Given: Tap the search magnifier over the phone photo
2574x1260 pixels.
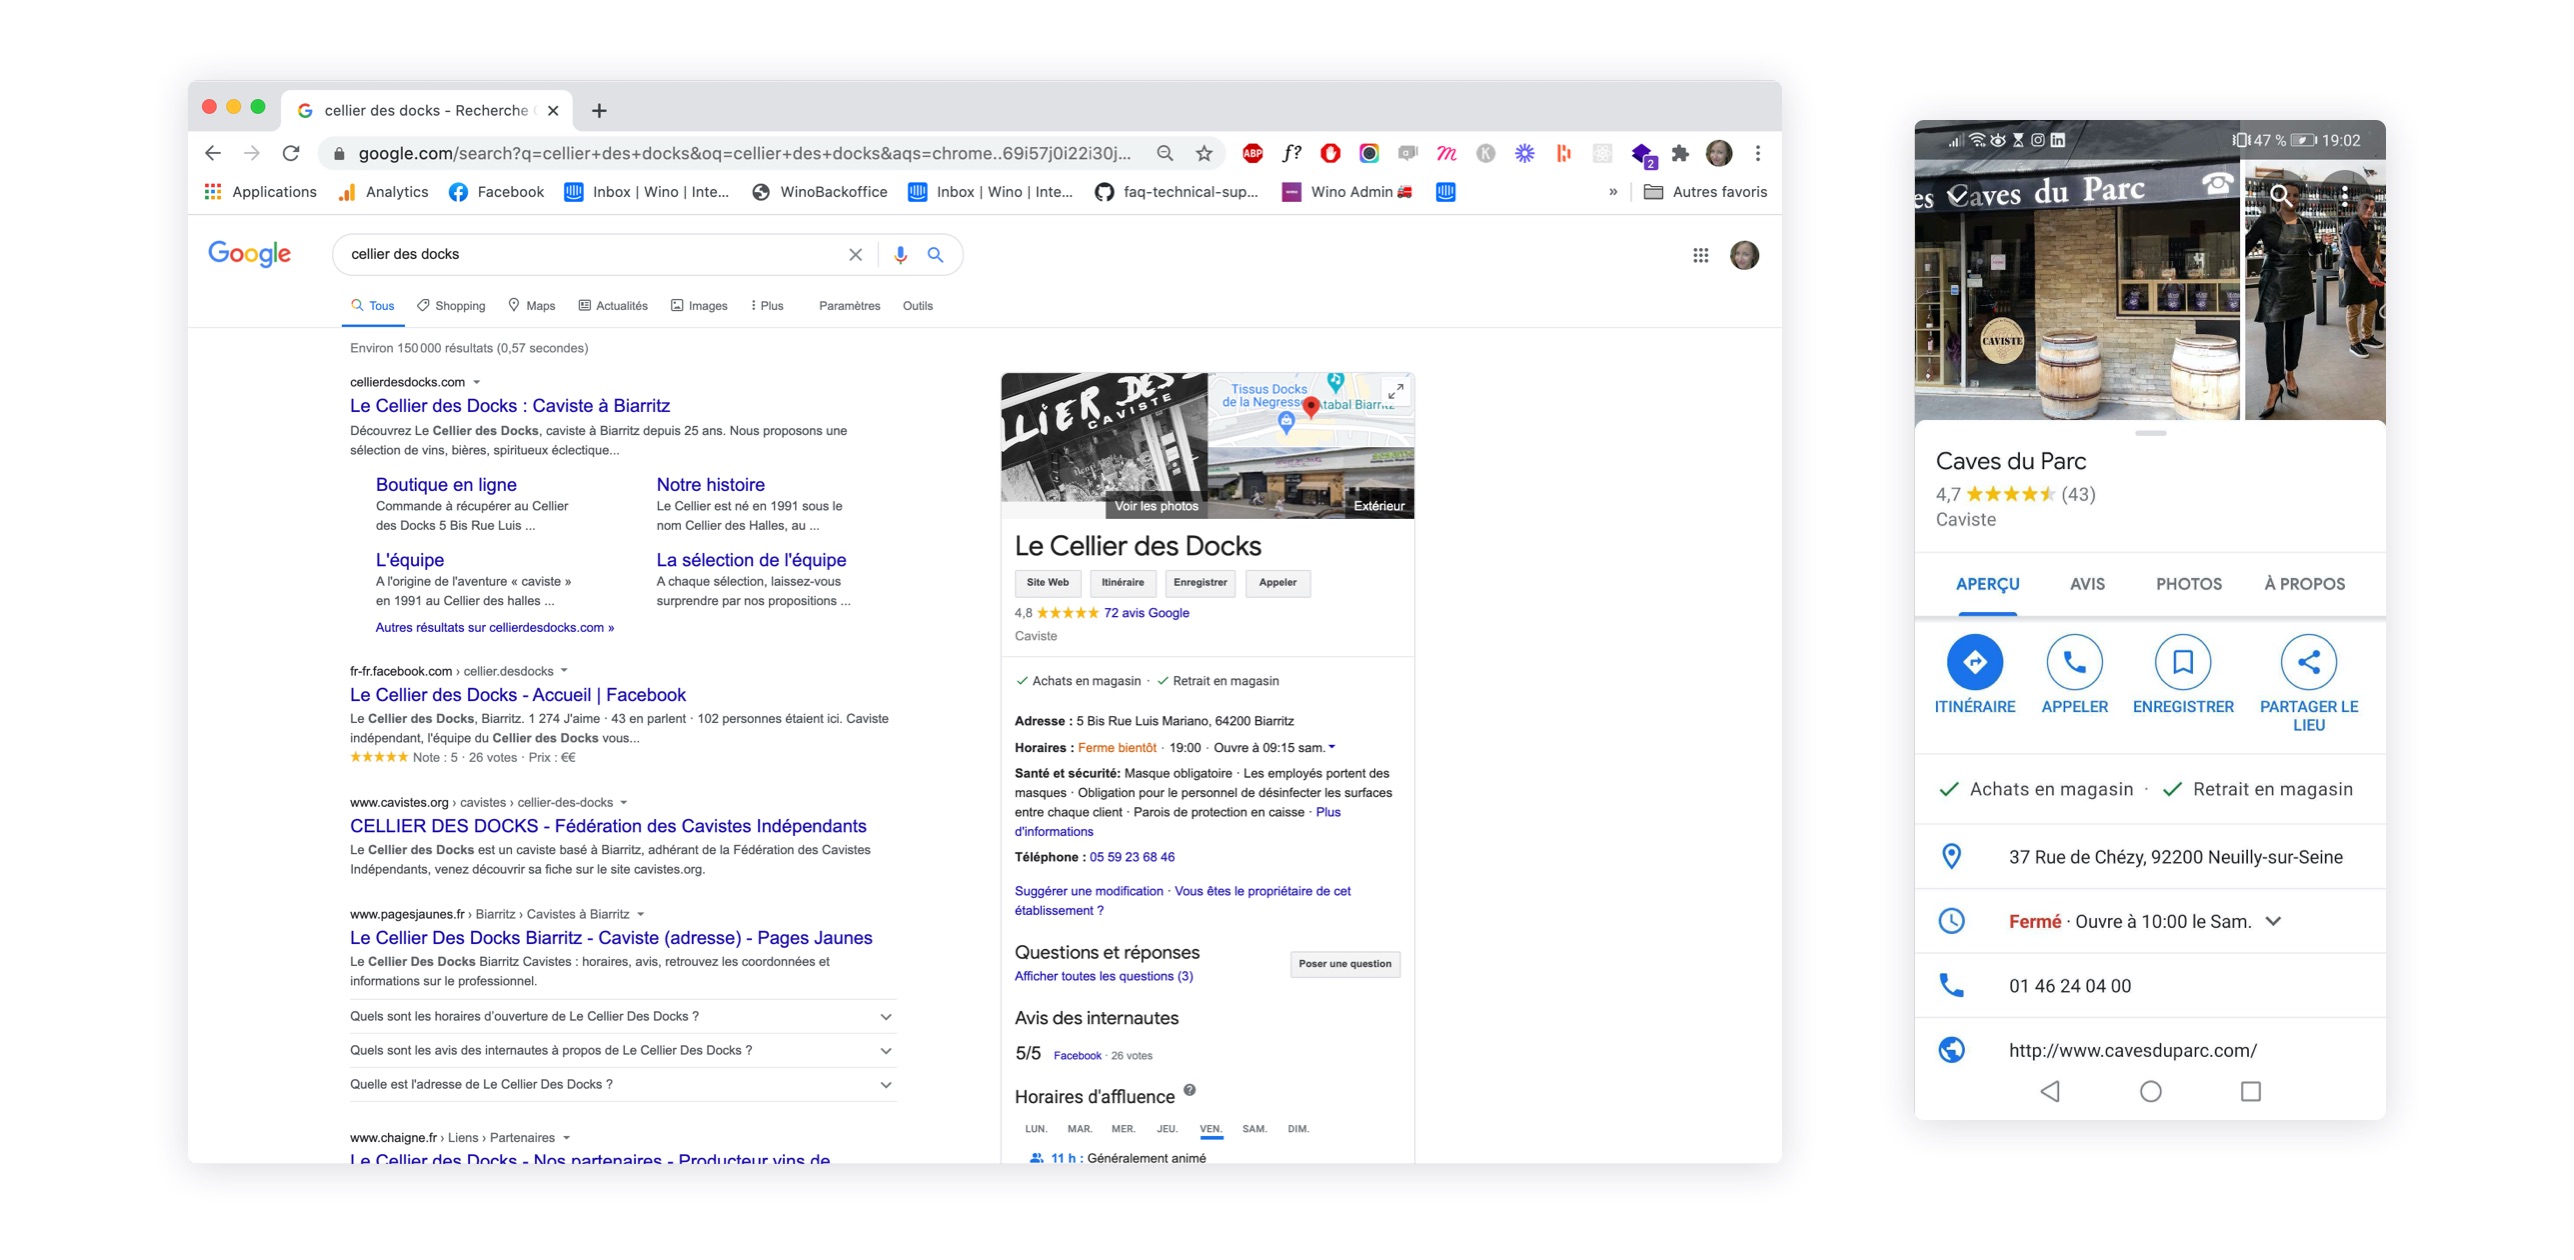Looking at the screenshot, I should tap(2281, 196).
